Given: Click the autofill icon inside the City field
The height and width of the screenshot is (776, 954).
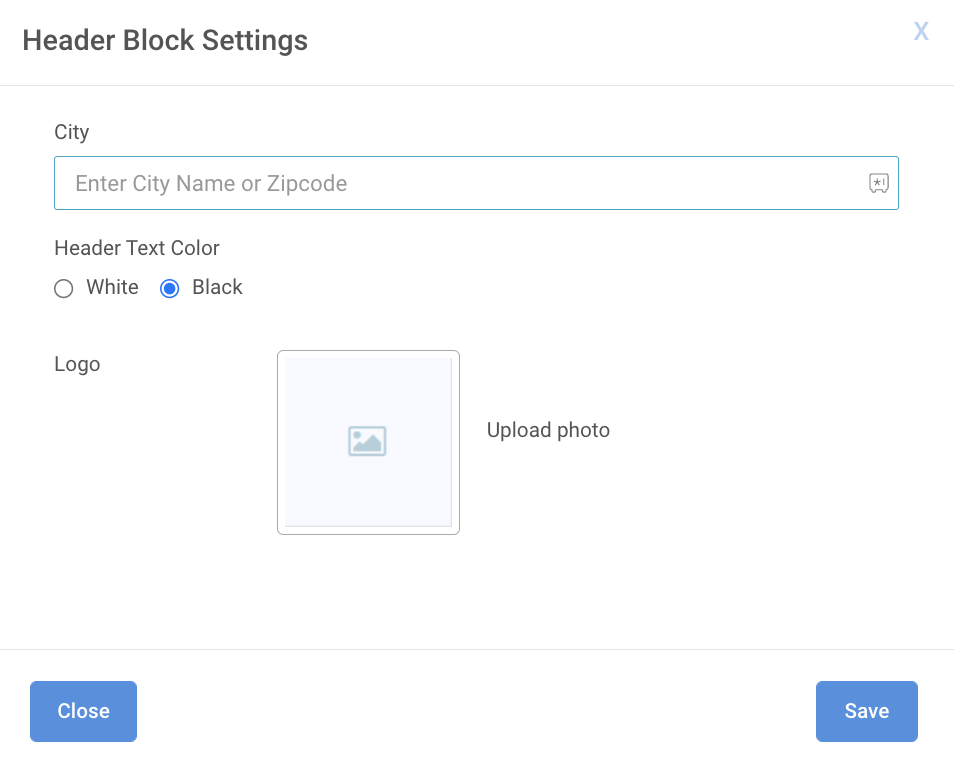Looking at the screenshot, I should (879, 183).
